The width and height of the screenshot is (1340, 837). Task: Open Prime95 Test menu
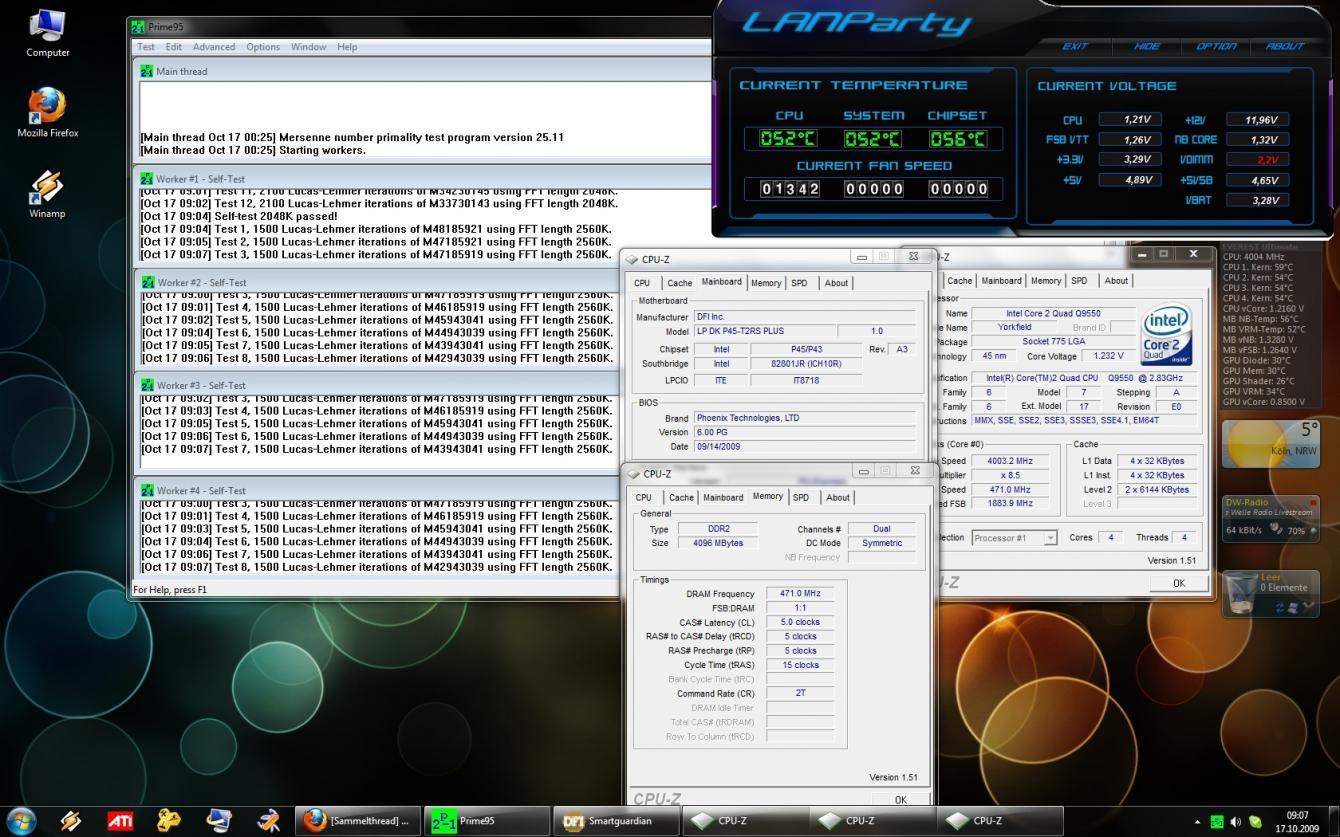click(x=146, y=47)
